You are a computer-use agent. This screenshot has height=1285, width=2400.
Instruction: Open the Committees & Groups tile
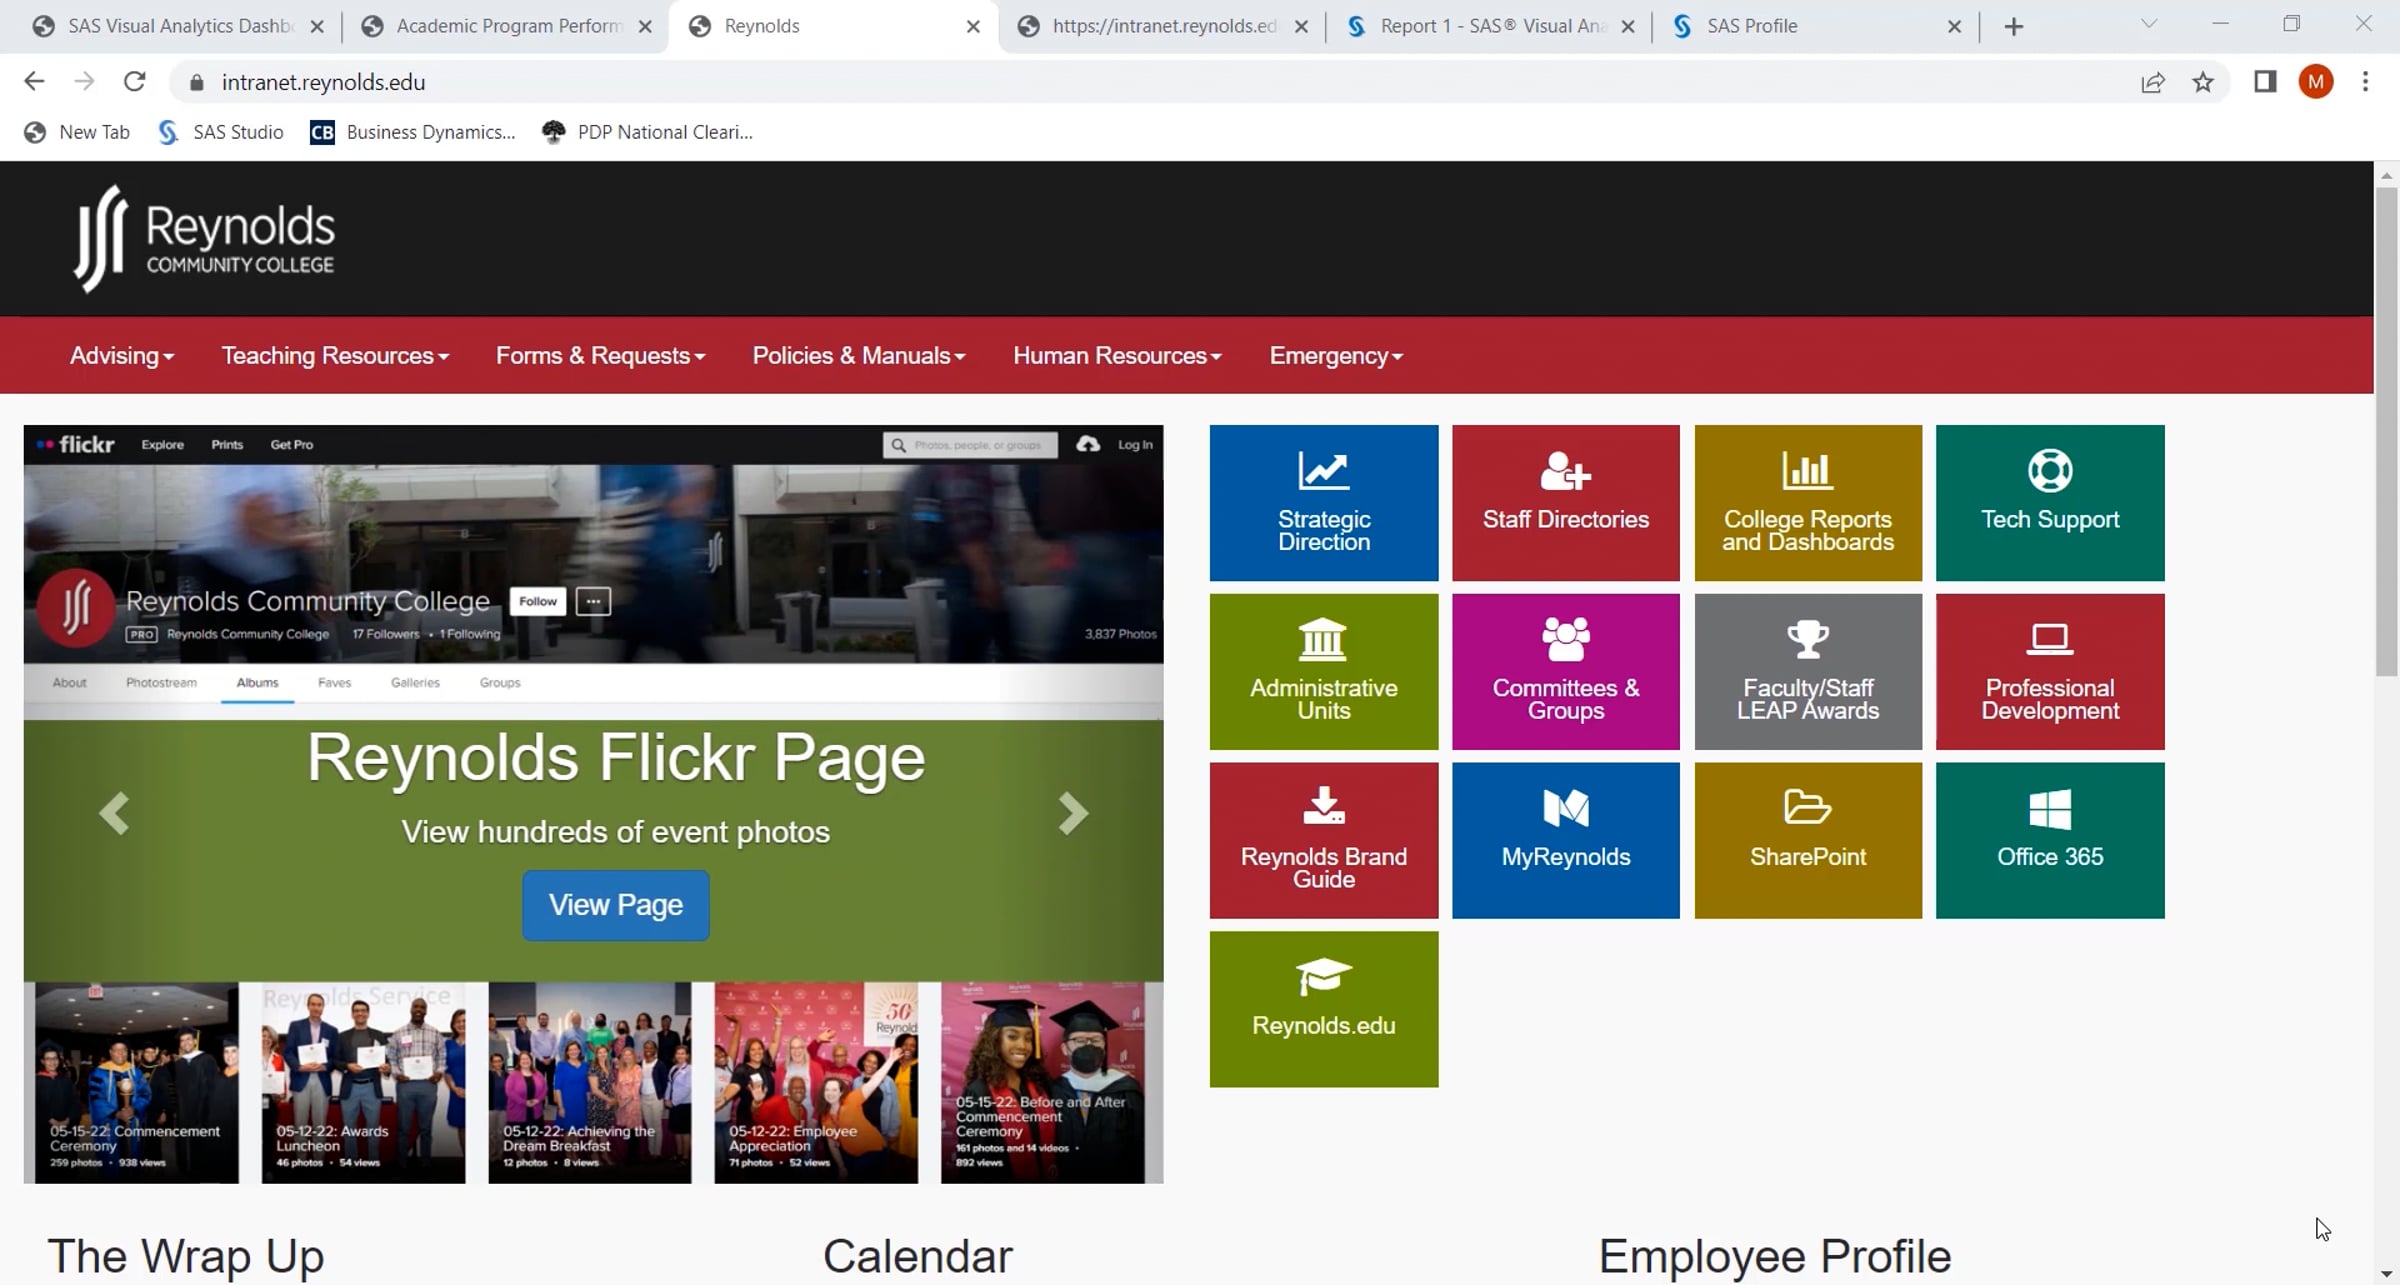[1565, 671]
